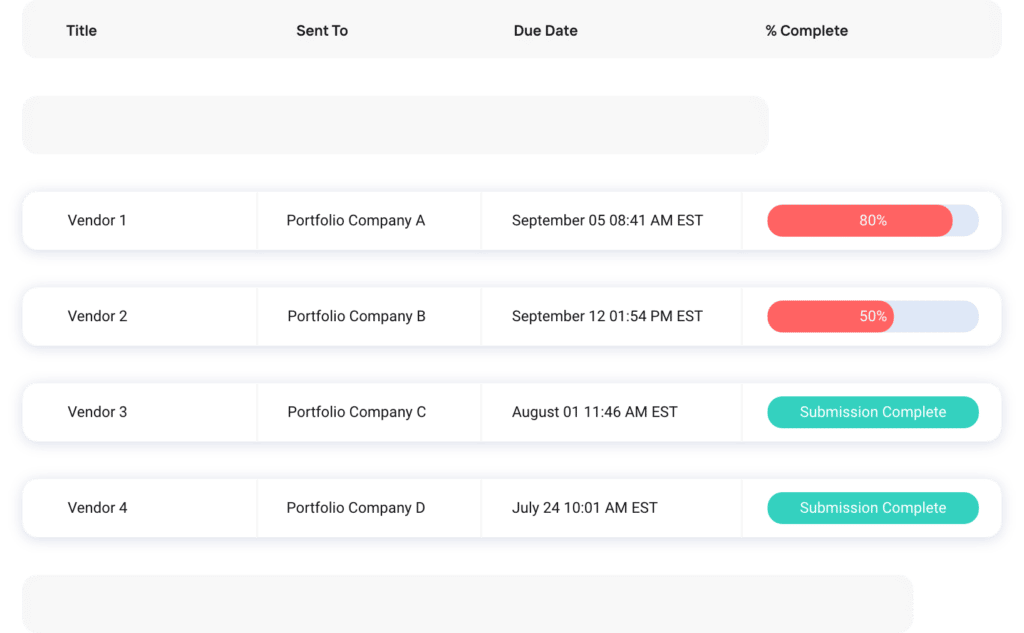This screenshot has height=633, width=1024.
Task: Click Vendor 3 Submission Complete badge
Action: 872,412
